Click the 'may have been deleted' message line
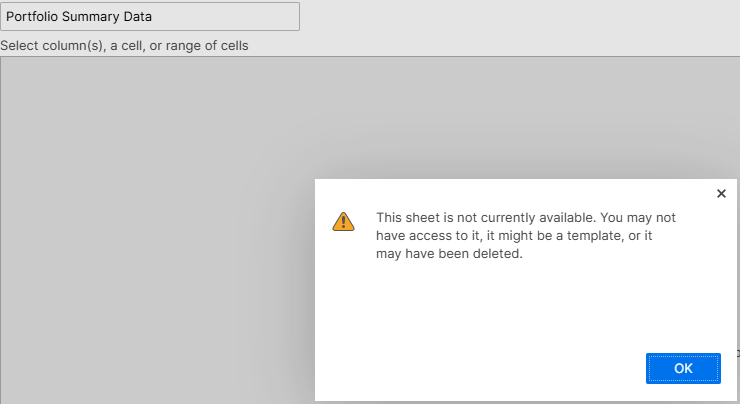The height and width of the screenshot is (404, 740). [x=449, y=253]
